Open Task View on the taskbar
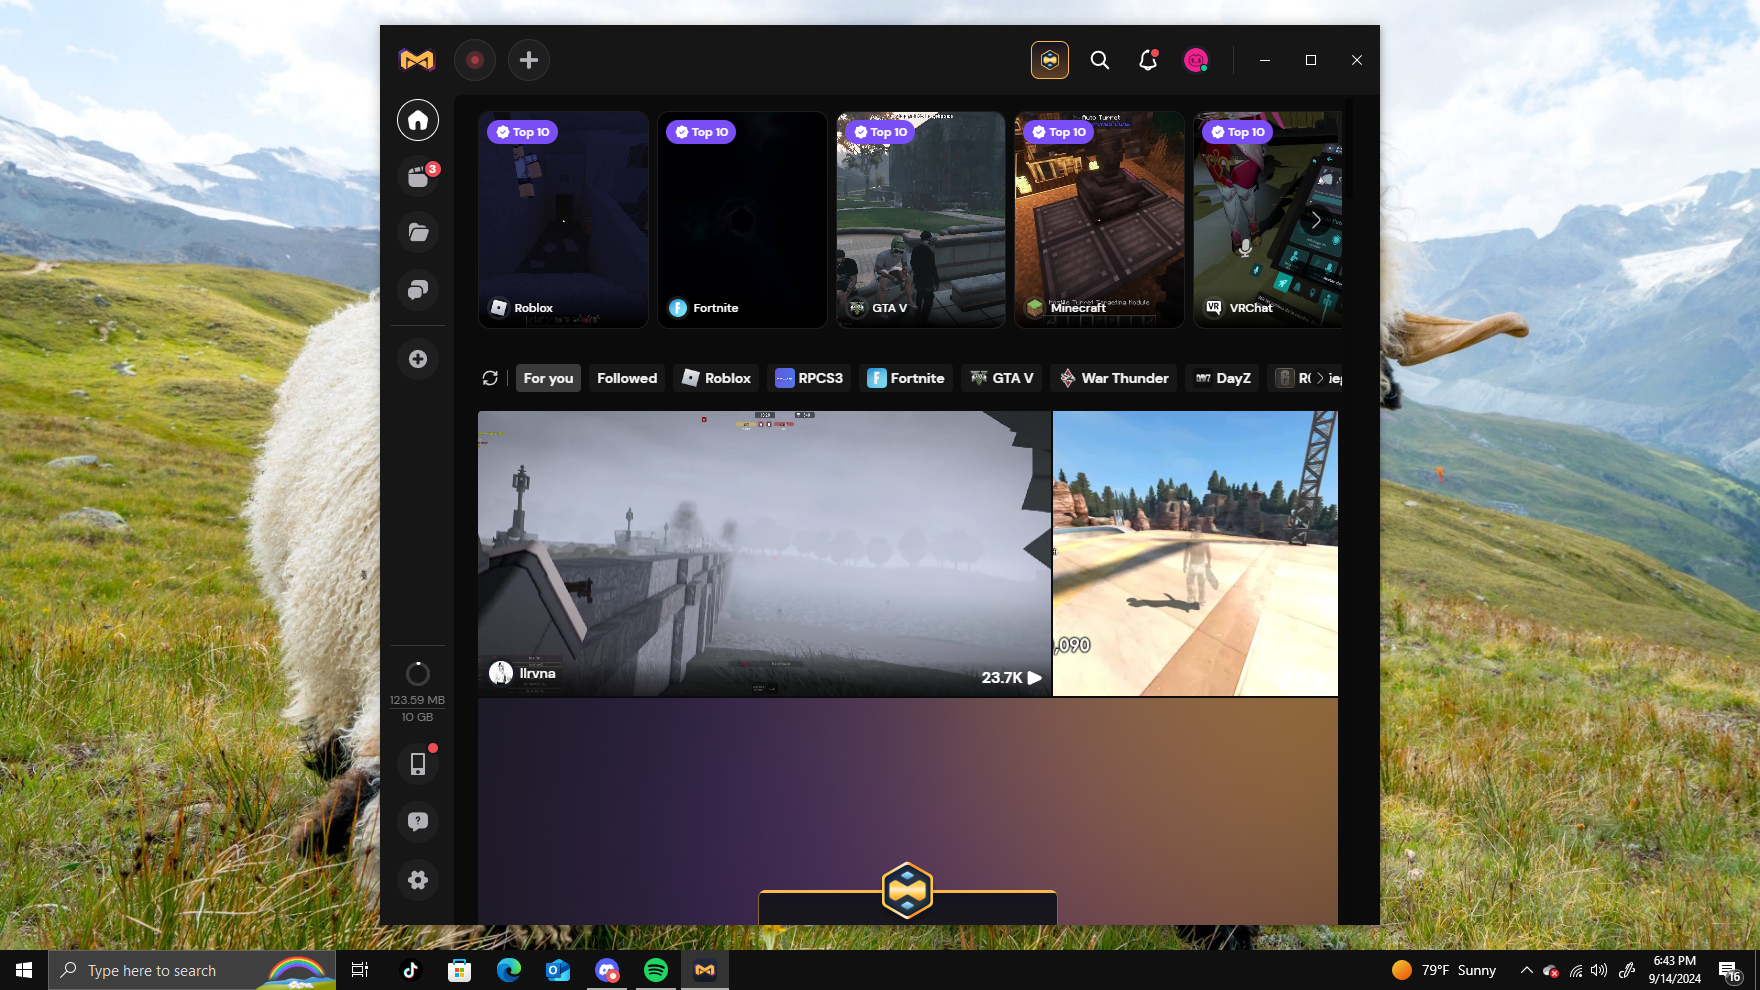The height and width of the screenshot is (990, 1760). point(360,970)
